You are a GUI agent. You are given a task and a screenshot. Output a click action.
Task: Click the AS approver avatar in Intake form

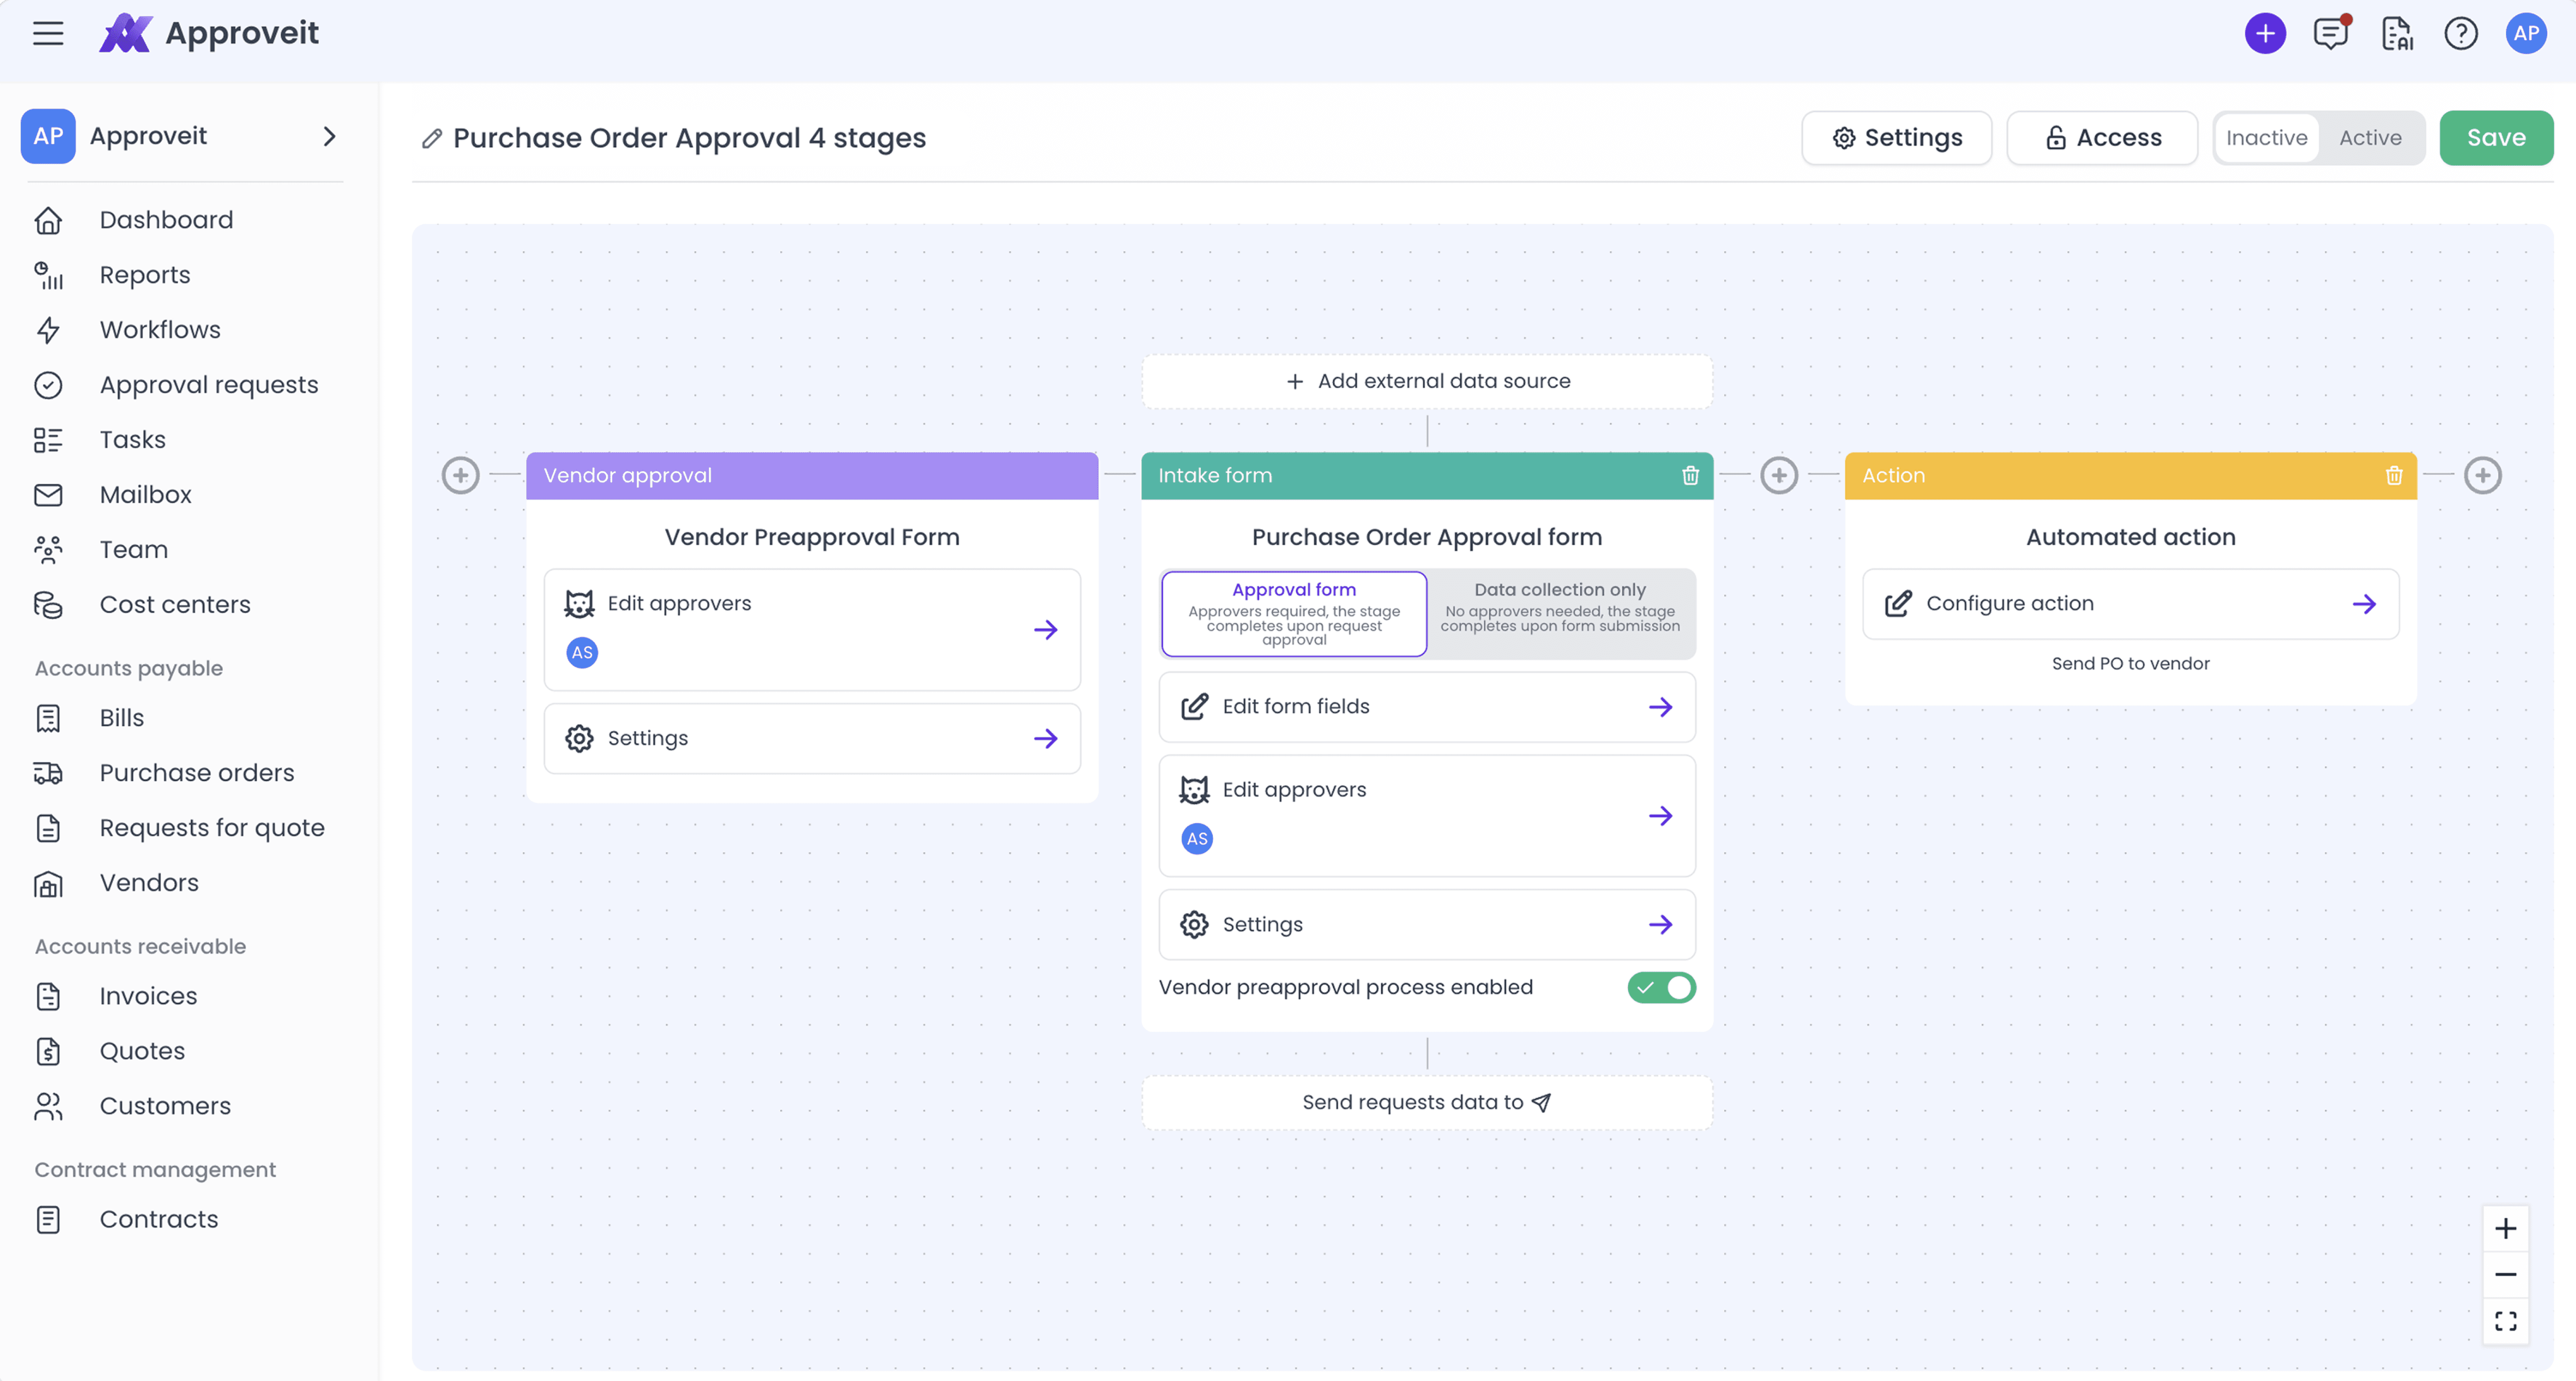(1197, 838)
